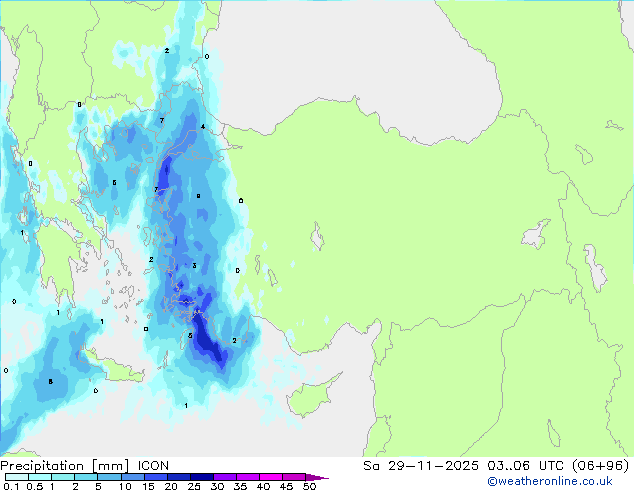Click the 2–5 mm legend color box
Viewport: 634px width, 490px height.
click(86, 477)
